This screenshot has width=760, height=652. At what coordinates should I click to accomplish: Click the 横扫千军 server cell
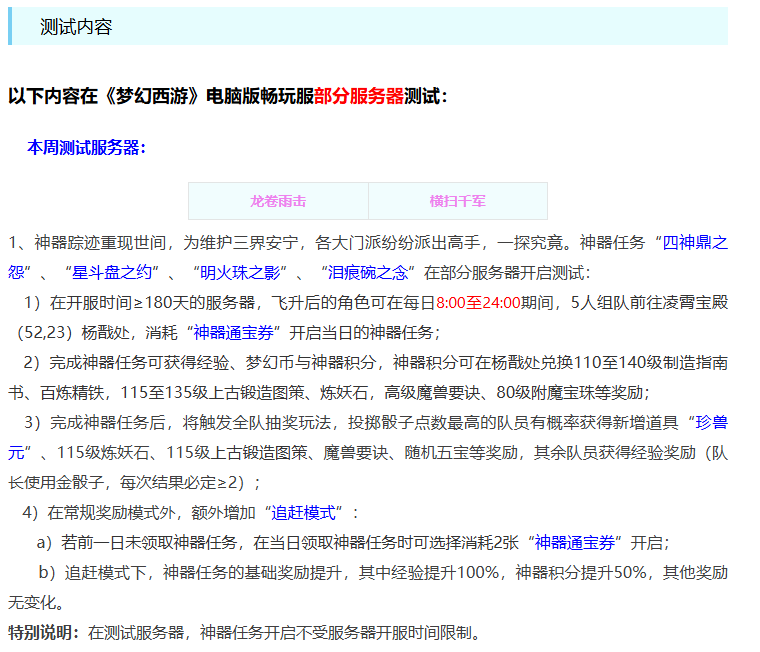point(458,201)
